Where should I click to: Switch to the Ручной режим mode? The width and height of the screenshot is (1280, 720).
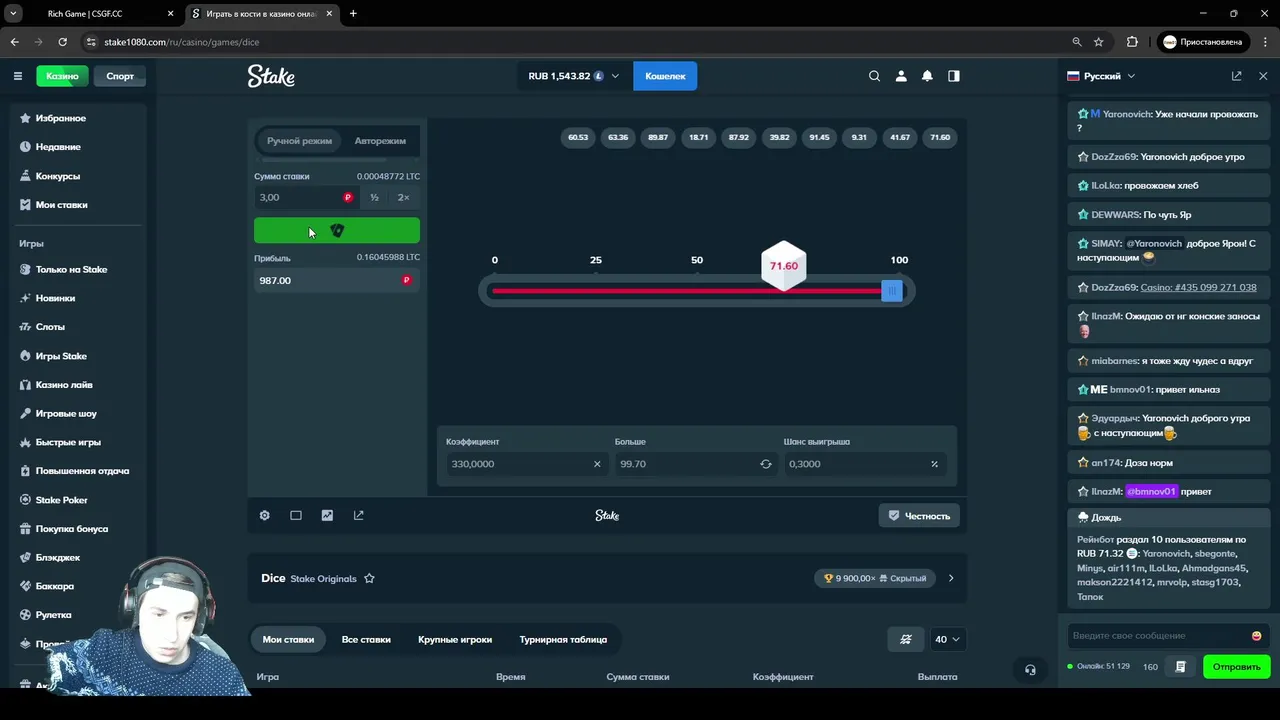click(x=299, y=141)
